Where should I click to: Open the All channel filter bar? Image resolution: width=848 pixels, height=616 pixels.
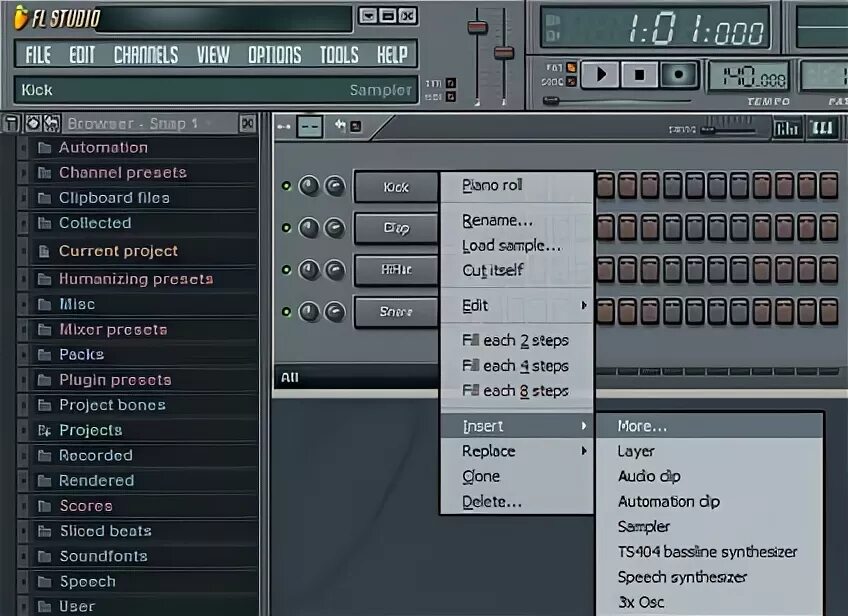point(357,377)
